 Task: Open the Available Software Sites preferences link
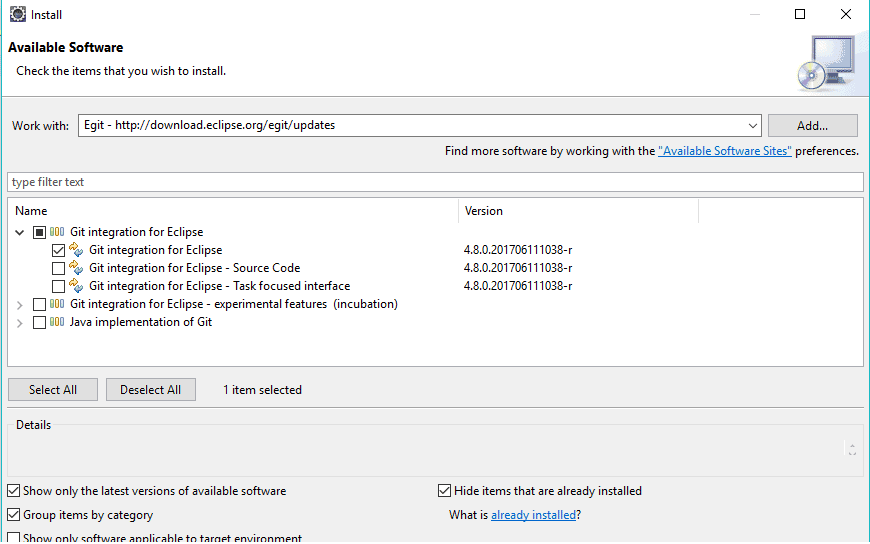pos(725,151)
